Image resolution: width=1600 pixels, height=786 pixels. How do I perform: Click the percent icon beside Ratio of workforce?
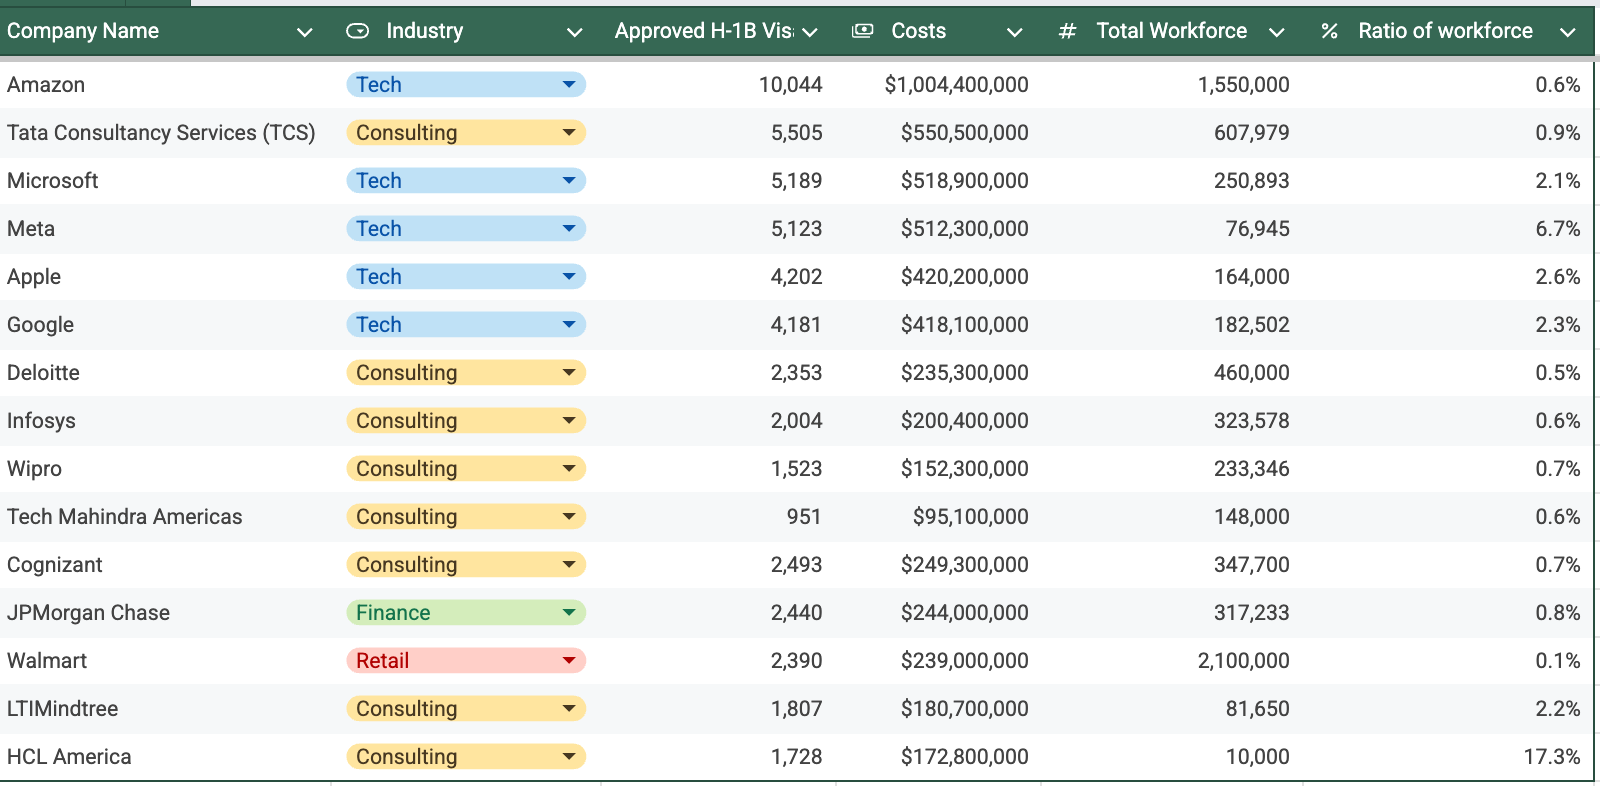click(x=1329, y=31)
